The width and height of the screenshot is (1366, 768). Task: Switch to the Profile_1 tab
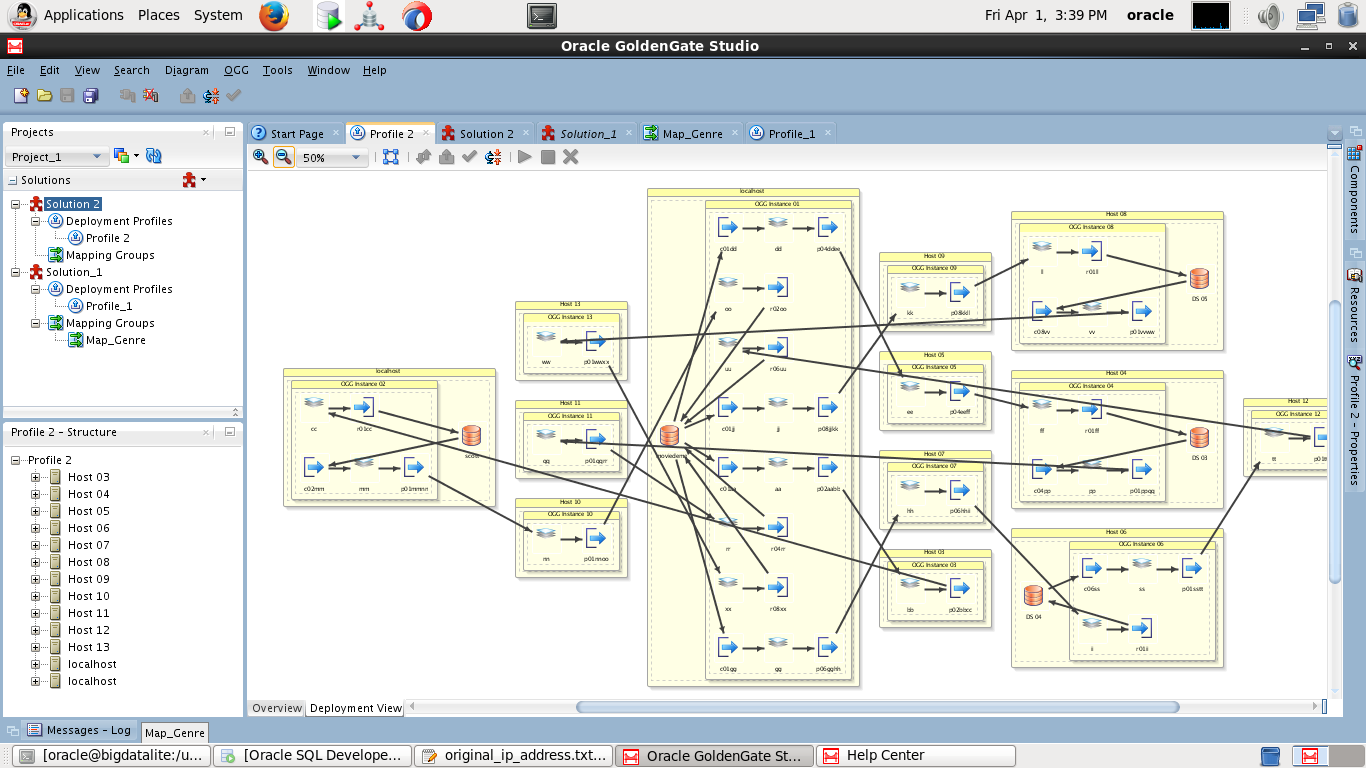click(x=791, y=134)
